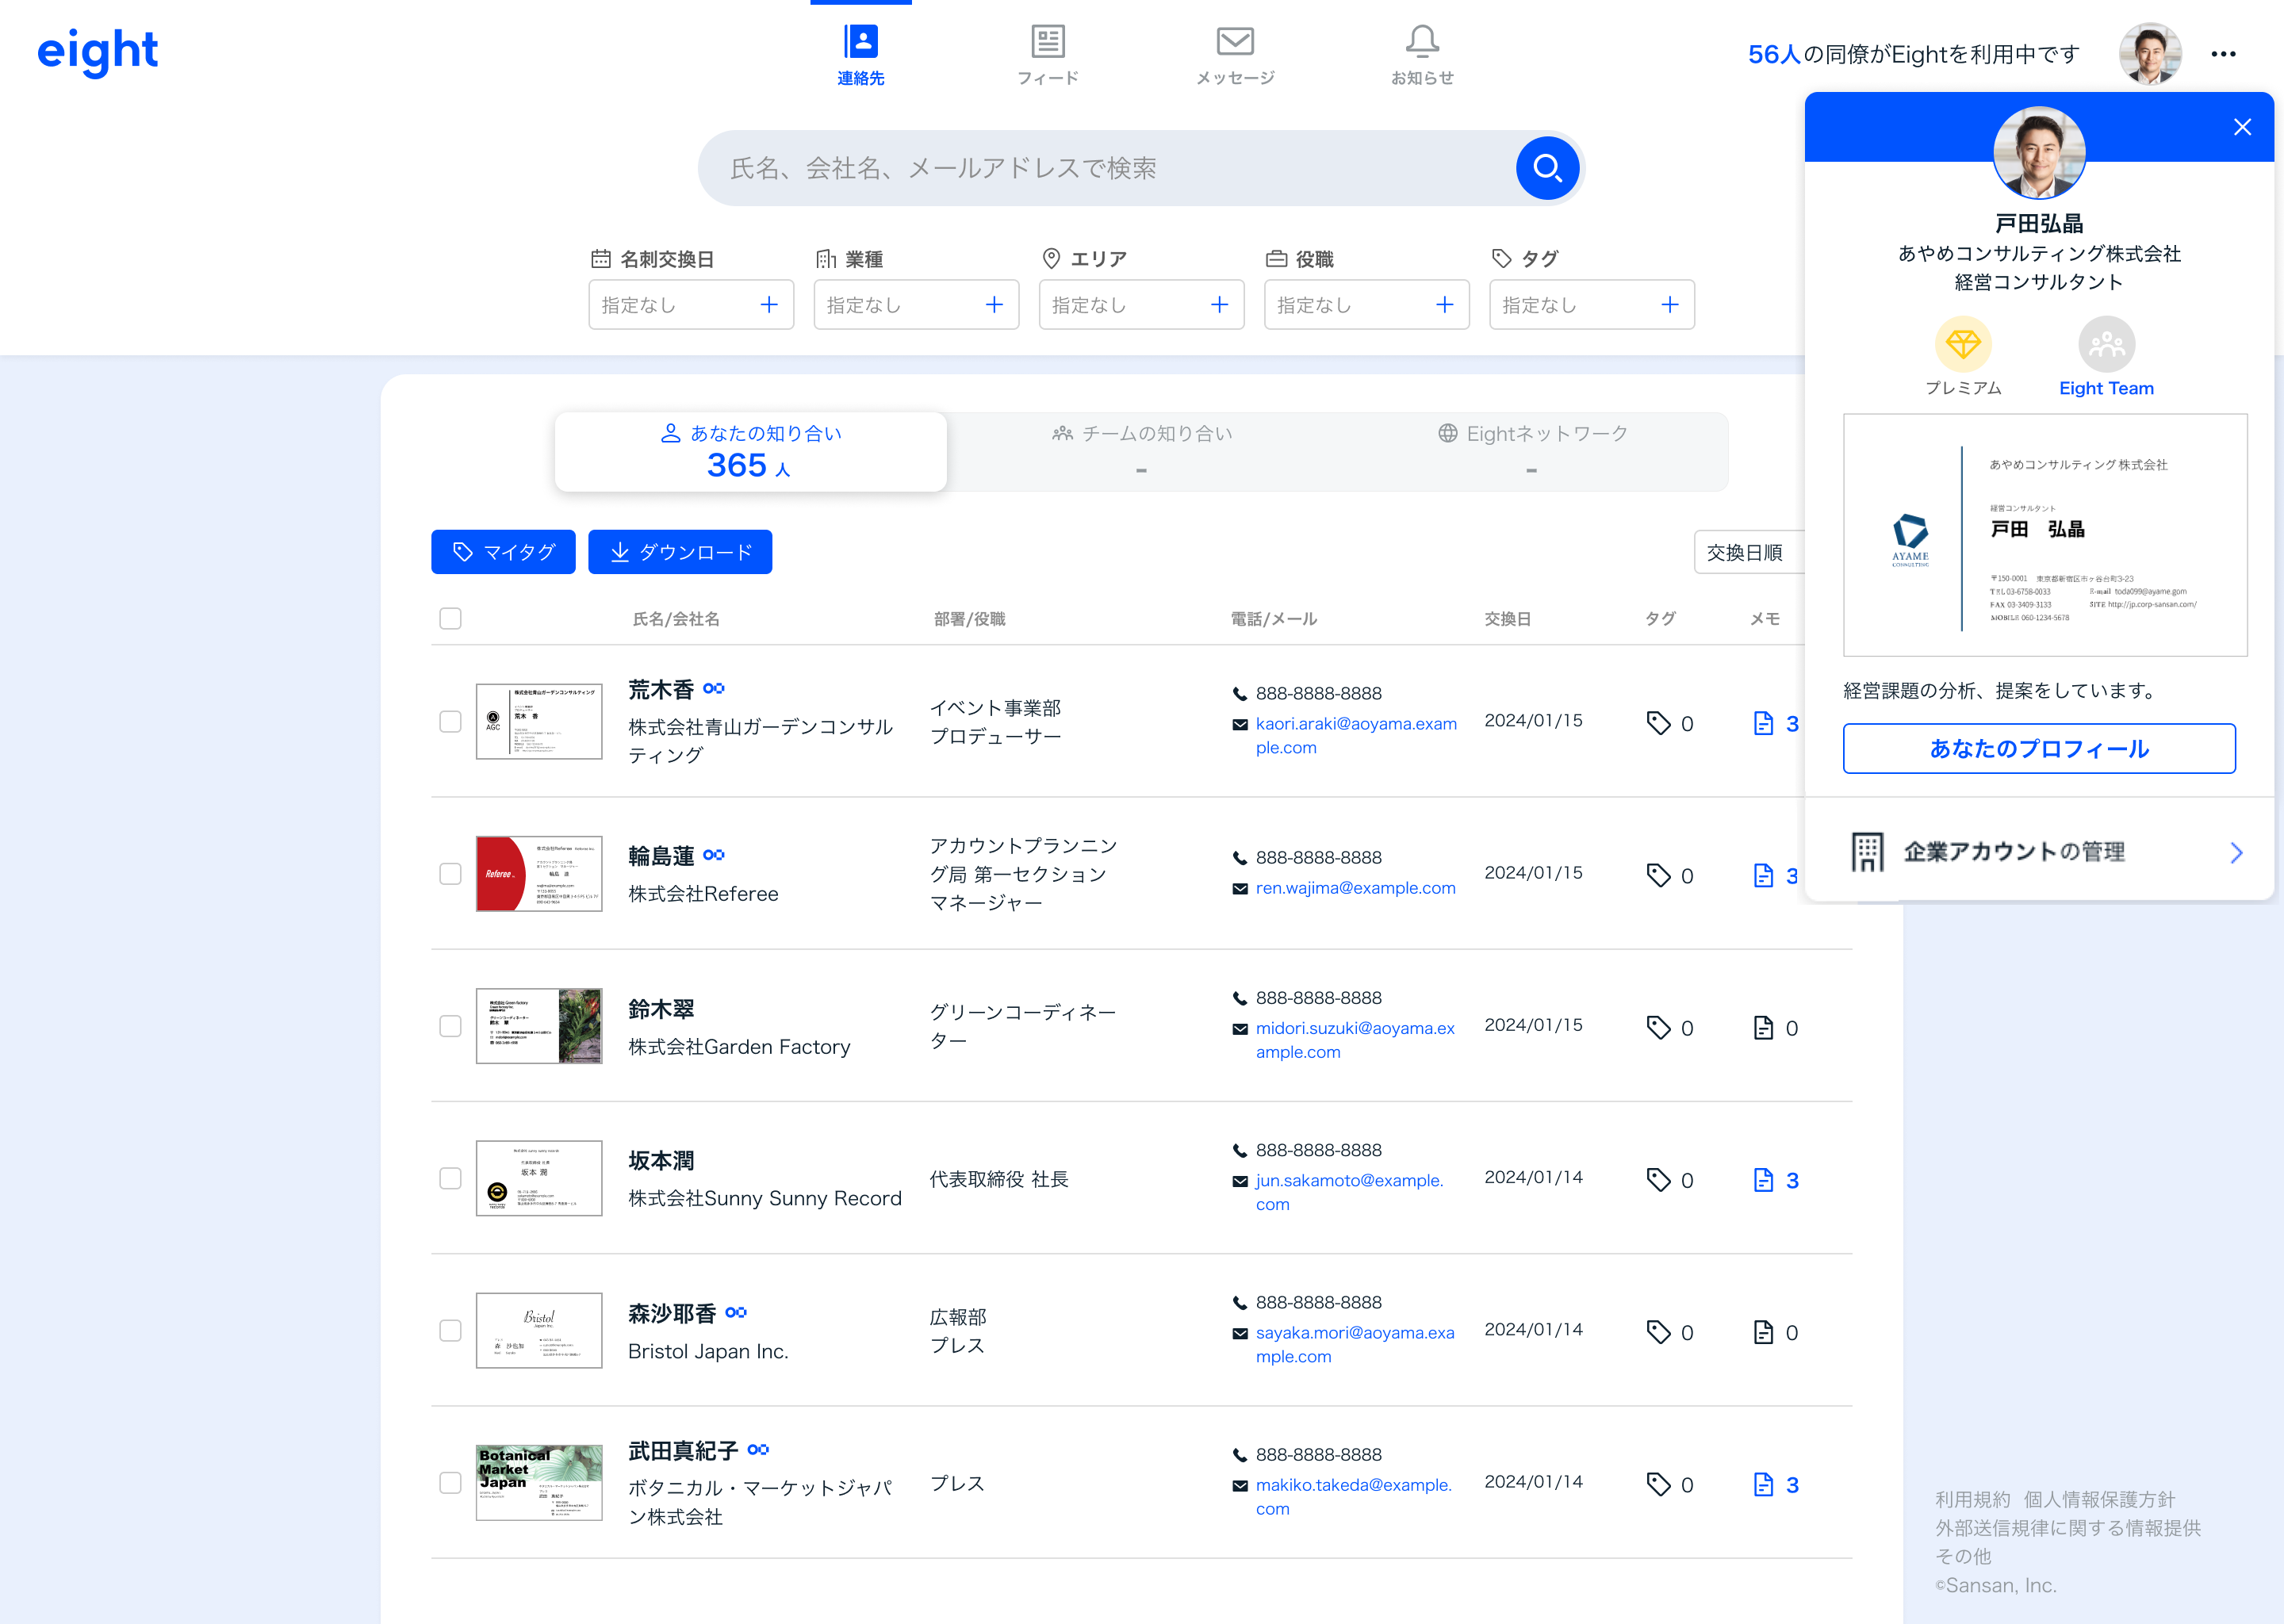Click tag icon in 鈴木翠 row
This screenshot has height=1624, width=2284.
click(x=1658, y=1027)
